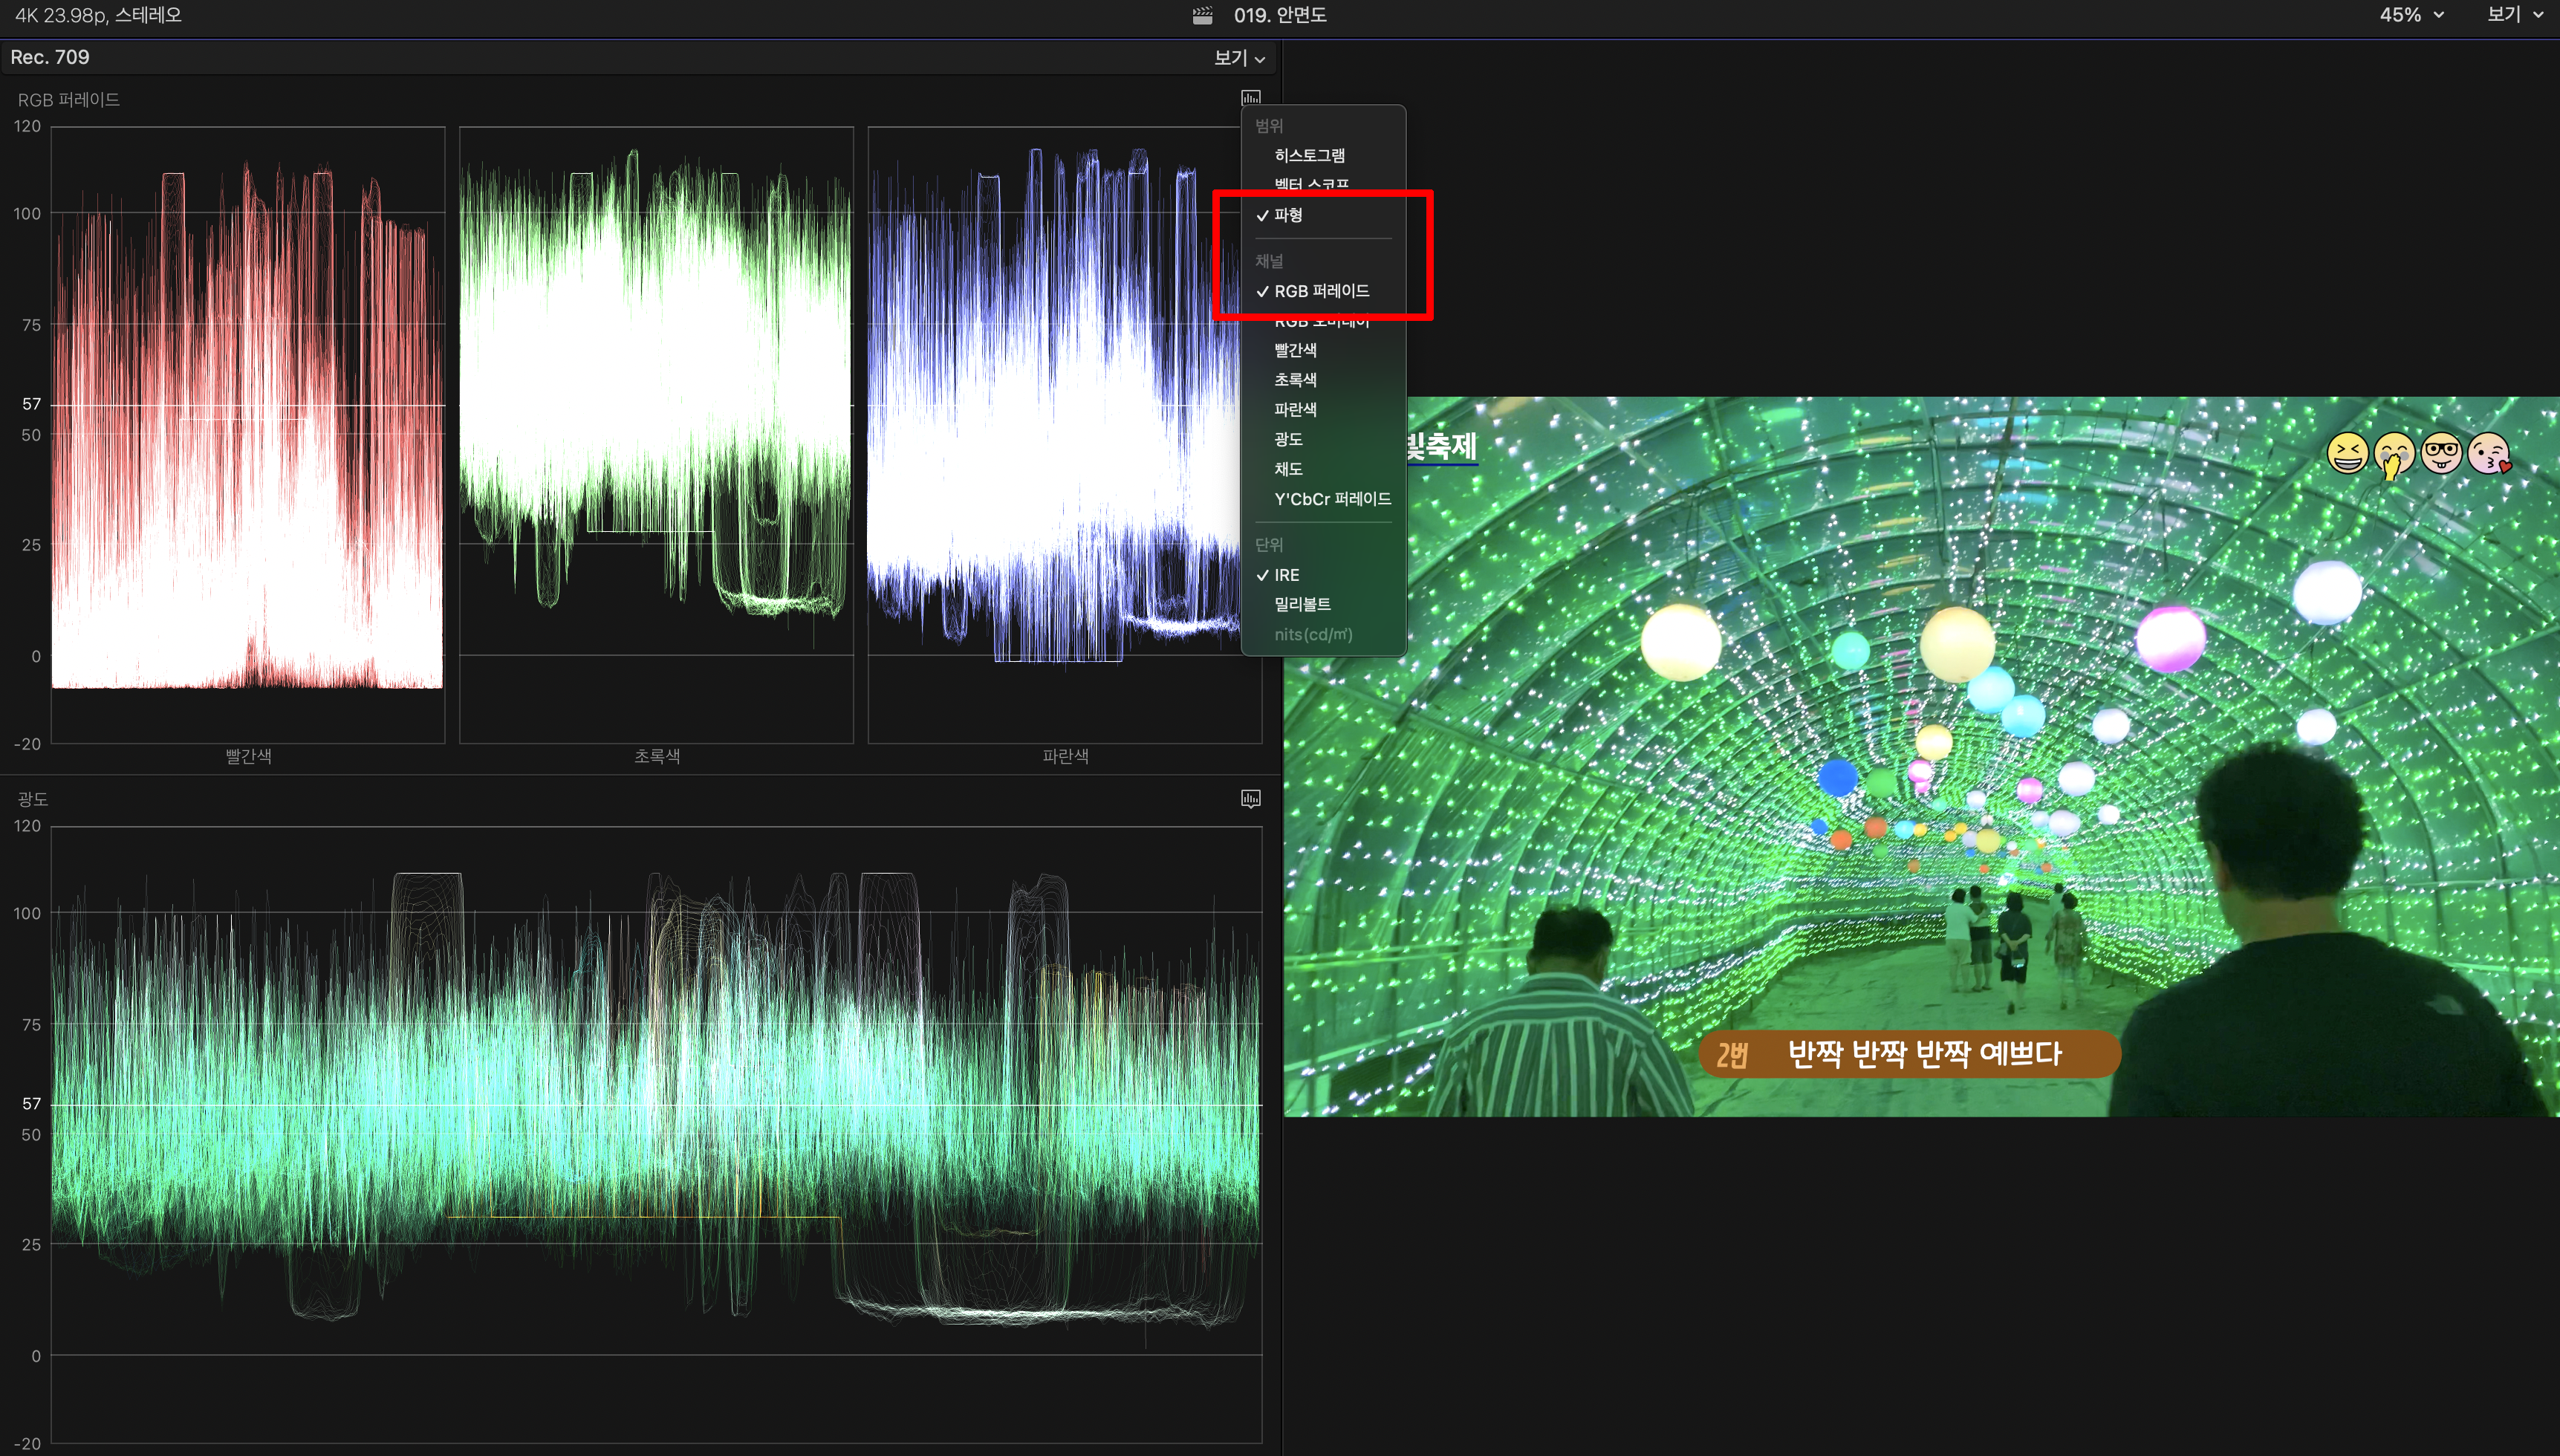The height and width of the screenshot is (1456, 2560).
Task: Toggle the checked 파형 option
Action: (1288, 215)
